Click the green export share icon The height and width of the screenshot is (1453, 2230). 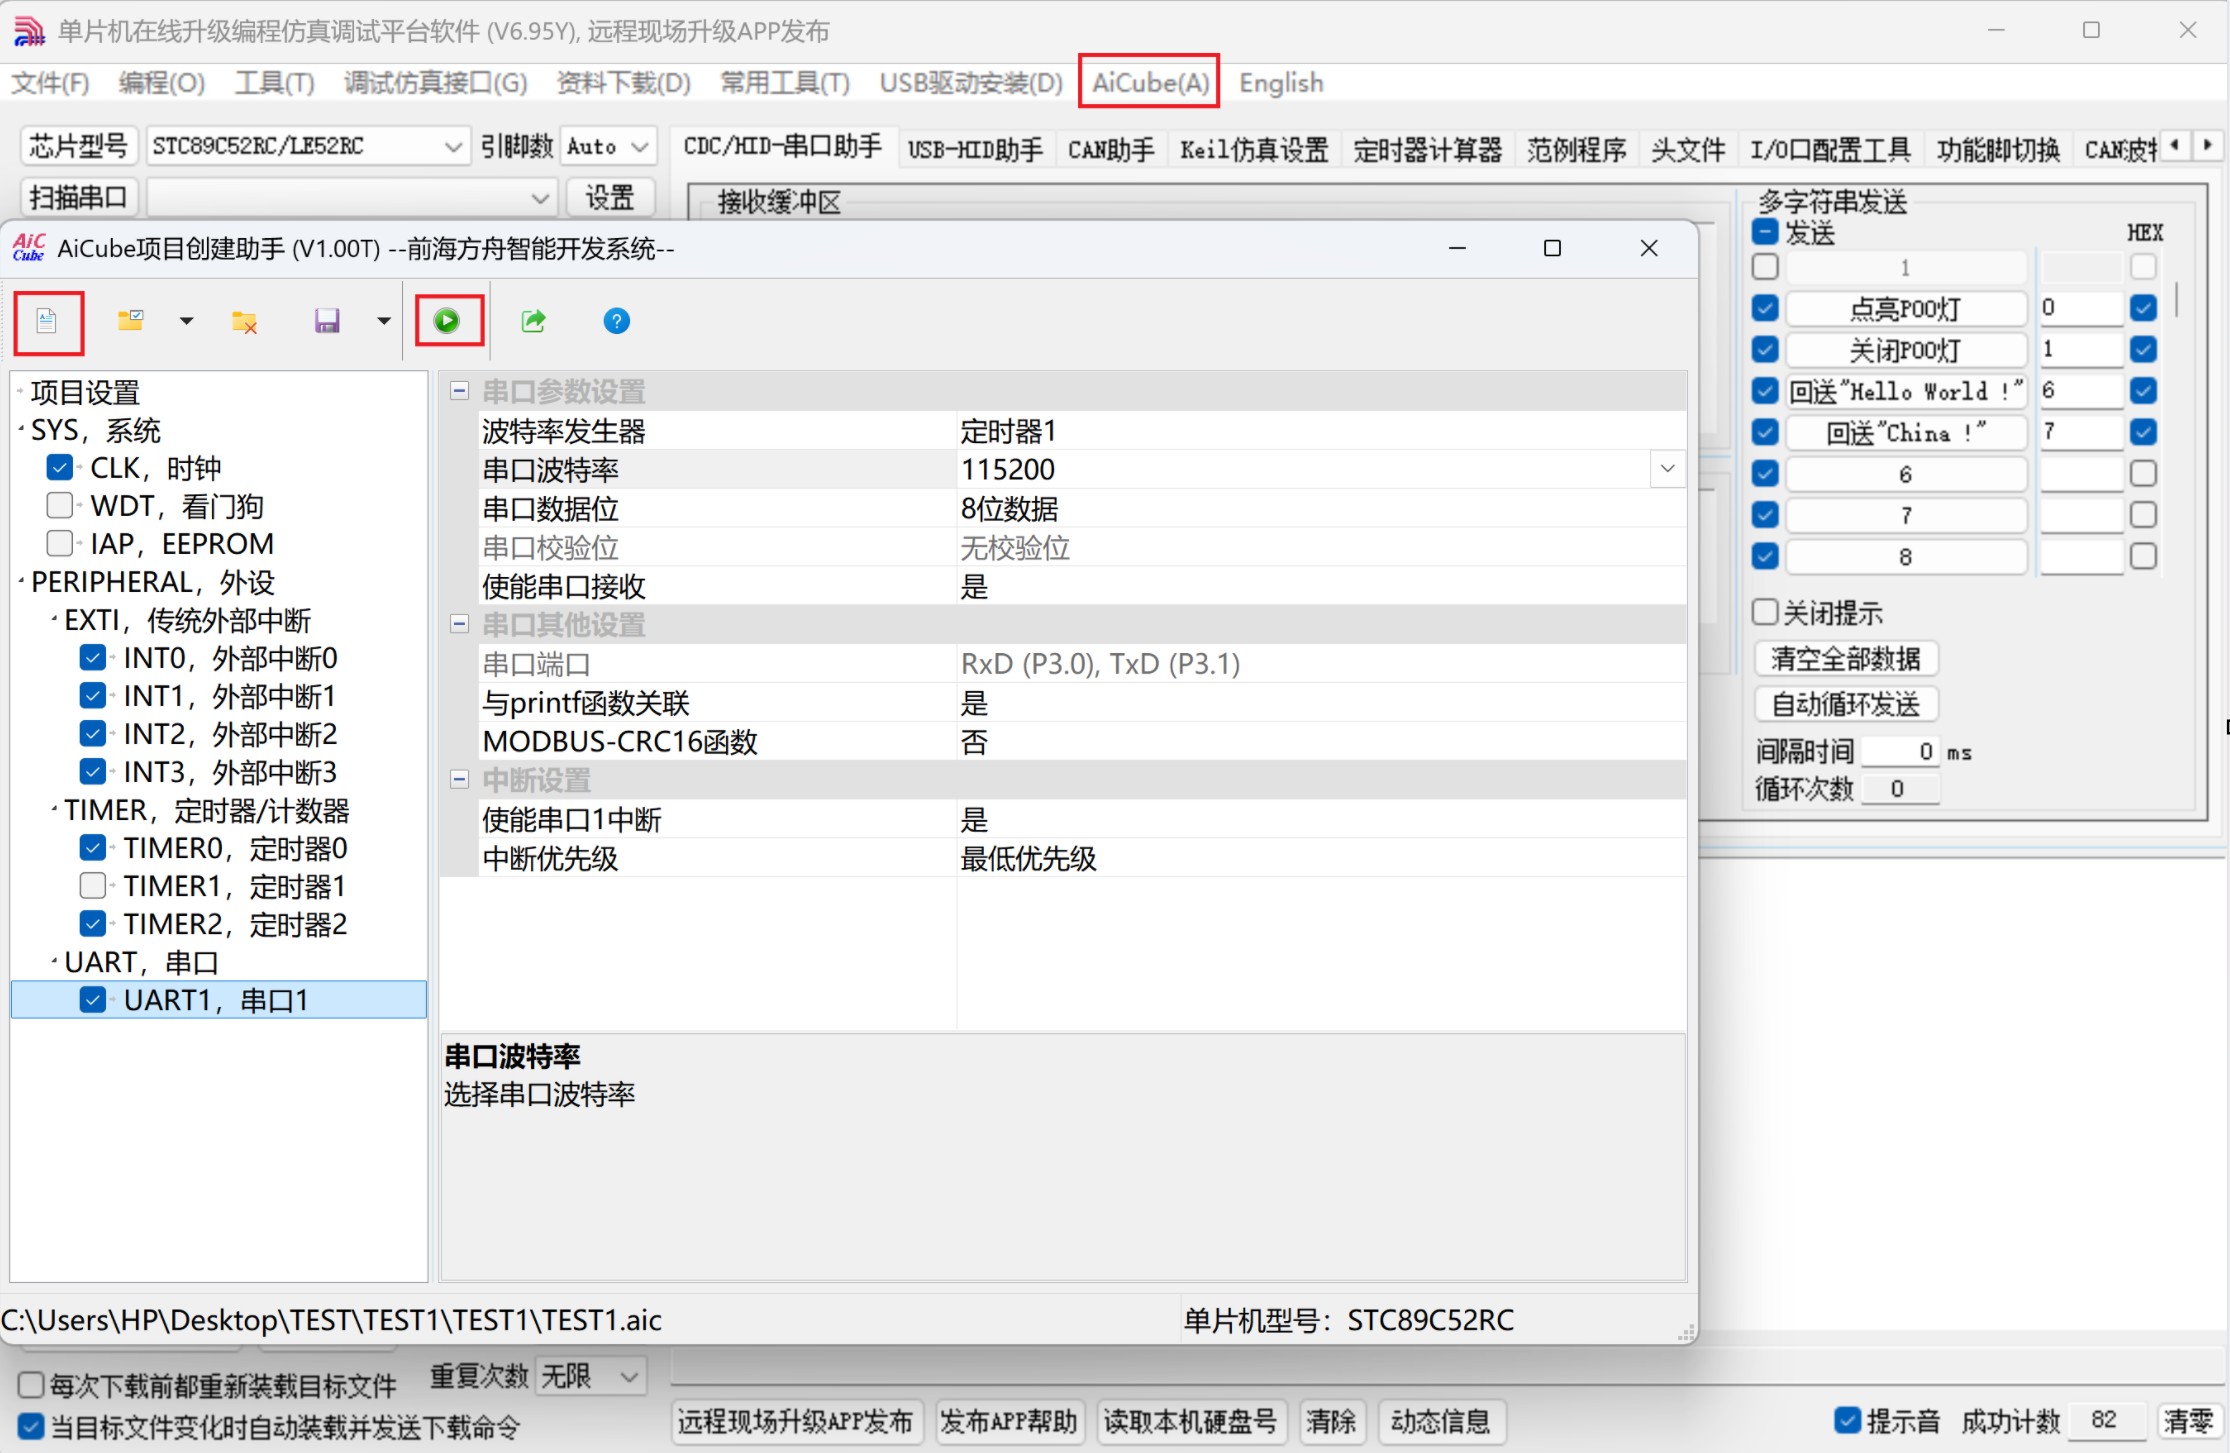pos(534,321)
